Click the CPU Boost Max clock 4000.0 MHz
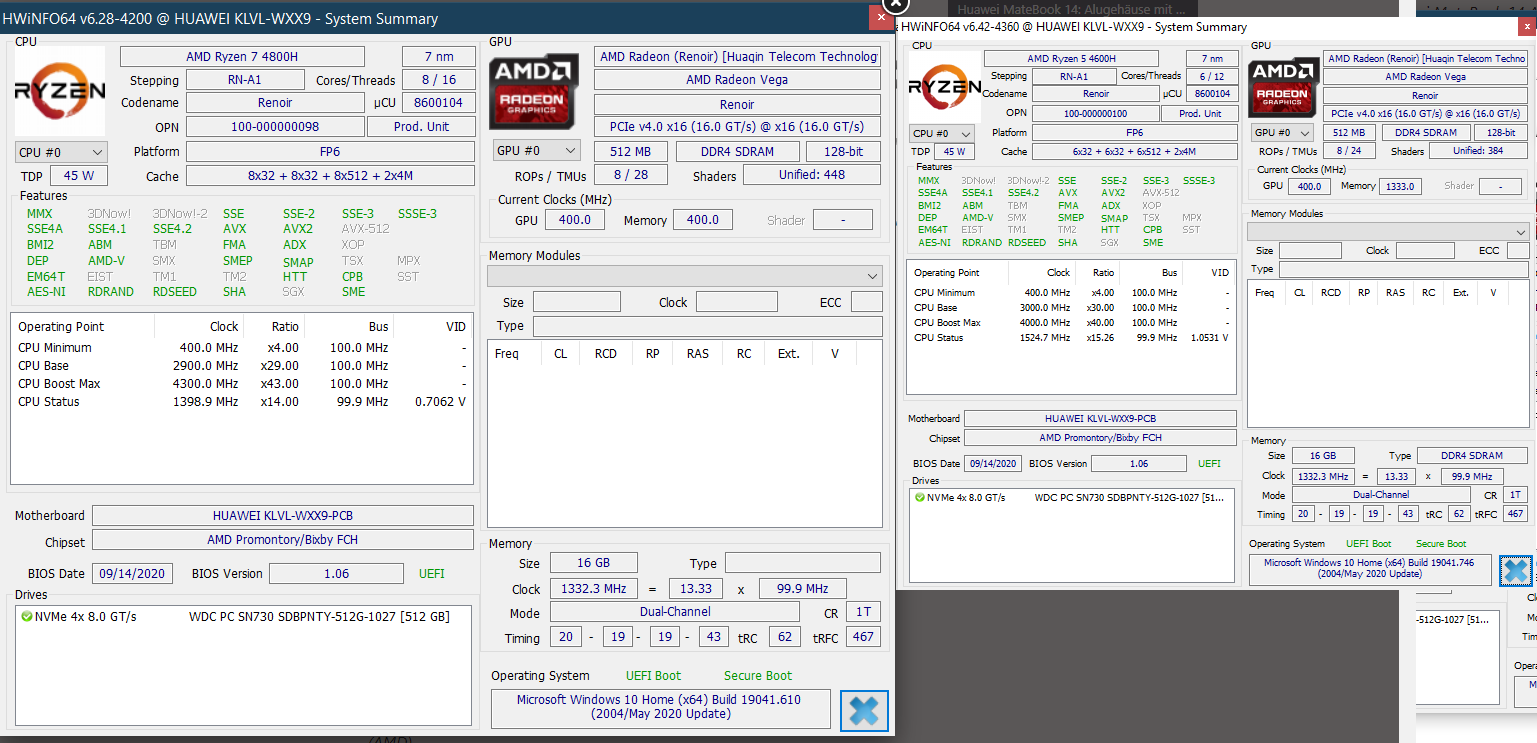The image size is (1537, 743). click(1045, 323)
